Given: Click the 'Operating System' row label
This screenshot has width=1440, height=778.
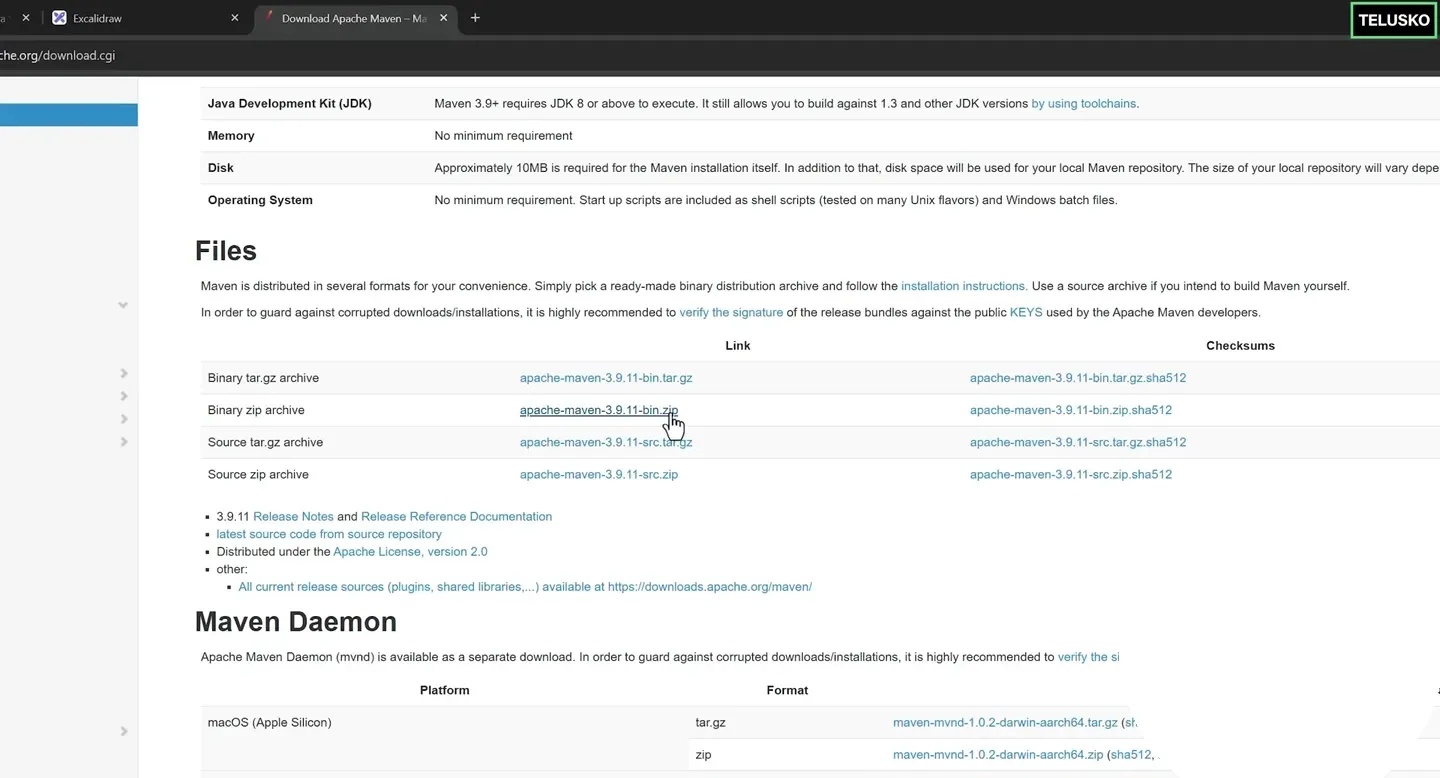Looking at the screenshot, I should coord(260,200).
